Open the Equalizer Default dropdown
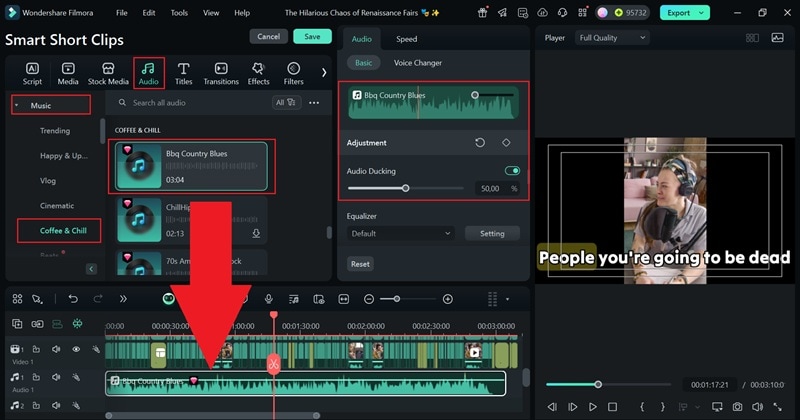This screenshot has width=800, height=420. 401,233
